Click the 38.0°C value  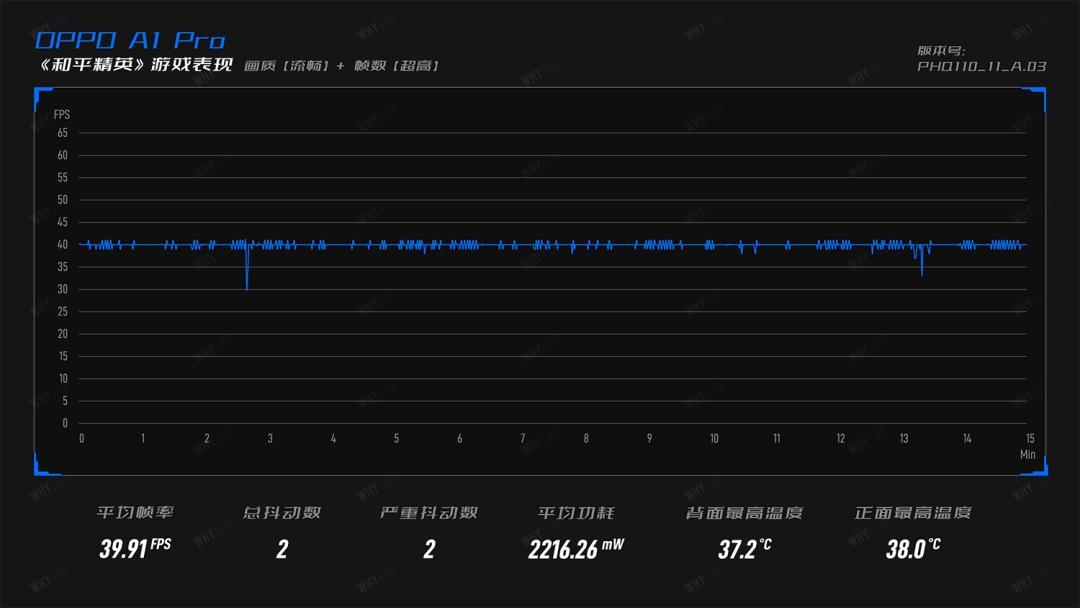coord(913,549)
